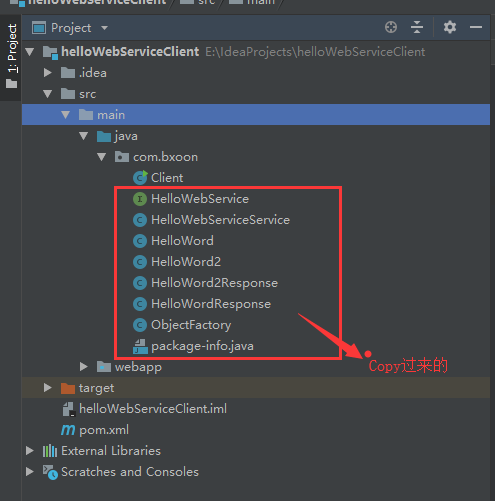Screen dimensions: 495x501
Task: Select the Client class icon
Action: click(140, 178)
